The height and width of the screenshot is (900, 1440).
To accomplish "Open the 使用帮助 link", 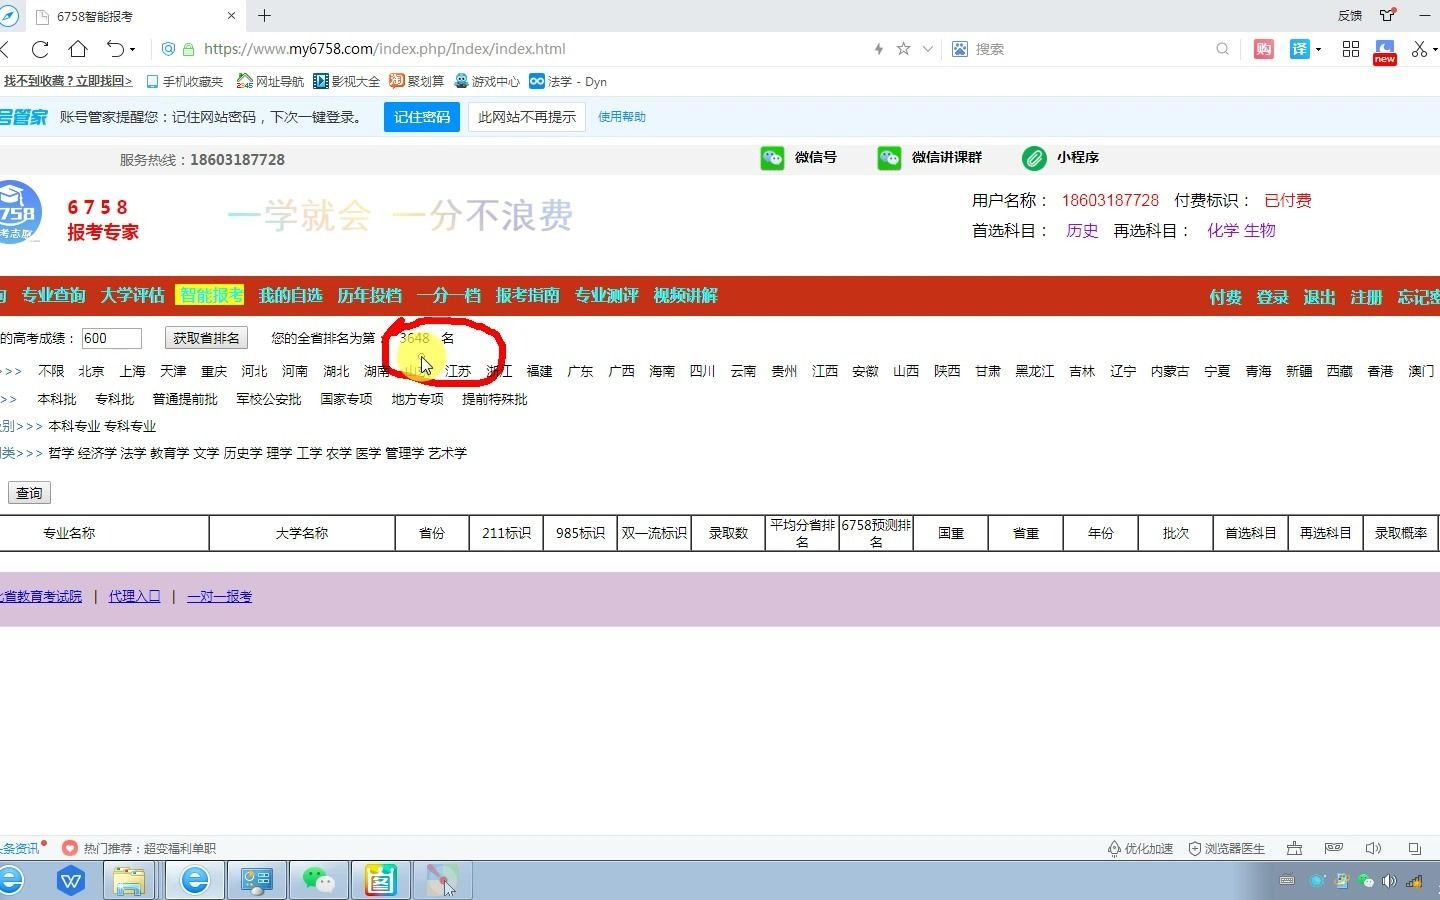I will point(622,117).
